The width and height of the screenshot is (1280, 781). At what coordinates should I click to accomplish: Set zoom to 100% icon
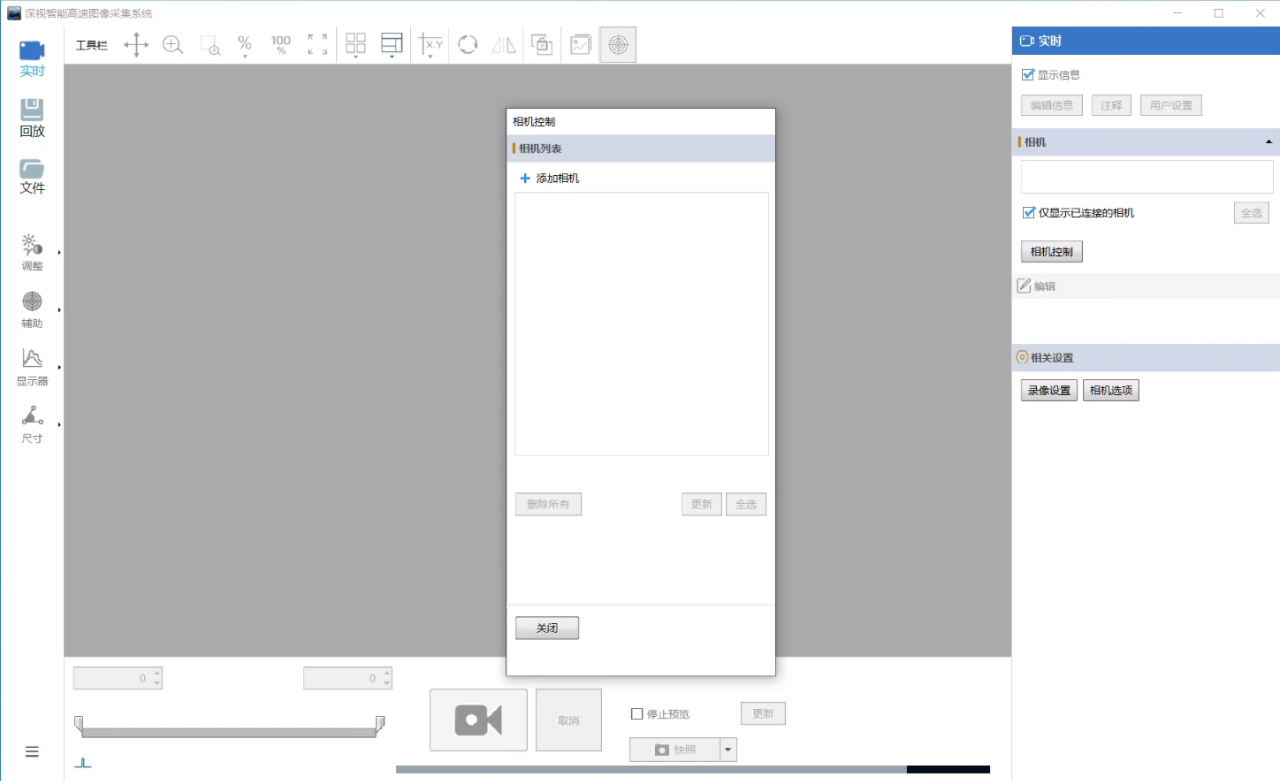tap(281, 45)
